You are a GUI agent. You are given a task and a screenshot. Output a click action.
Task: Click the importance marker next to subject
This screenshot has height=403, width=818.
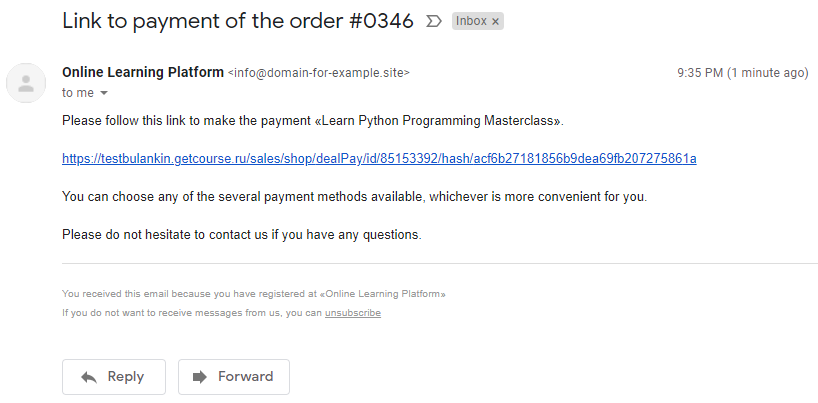pyautogui.click(x=434, y=21)
